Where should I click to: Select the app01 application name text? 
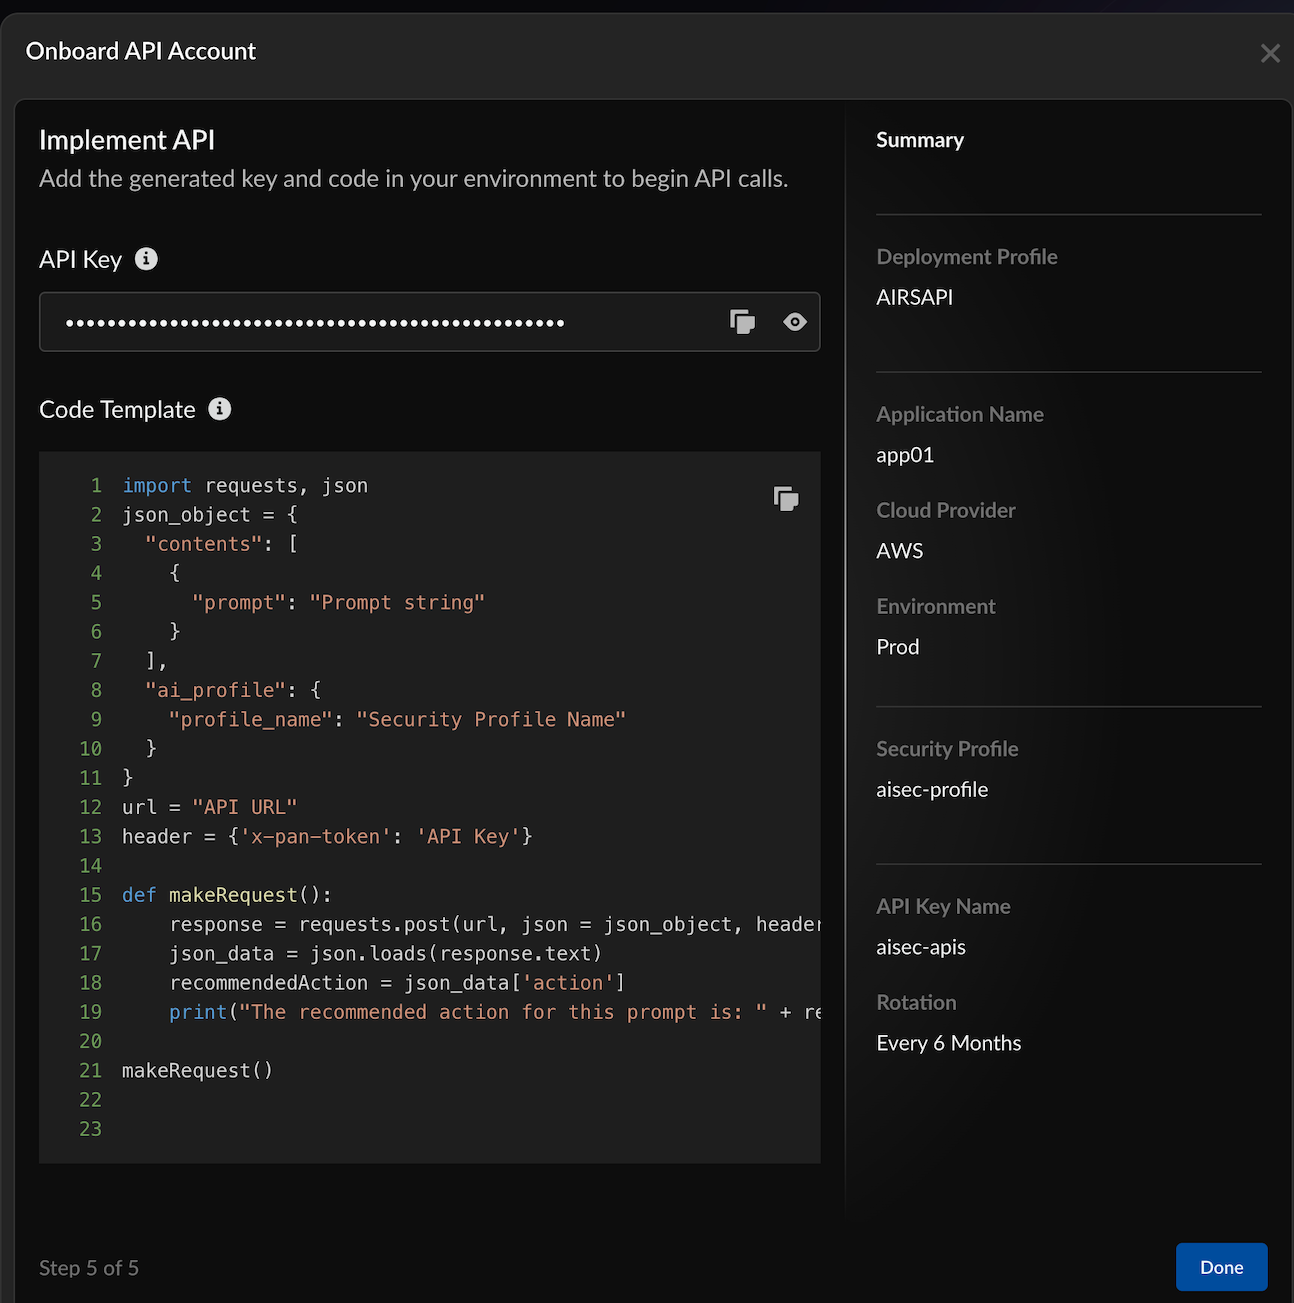pyautogui.click(x=905, y=455)
